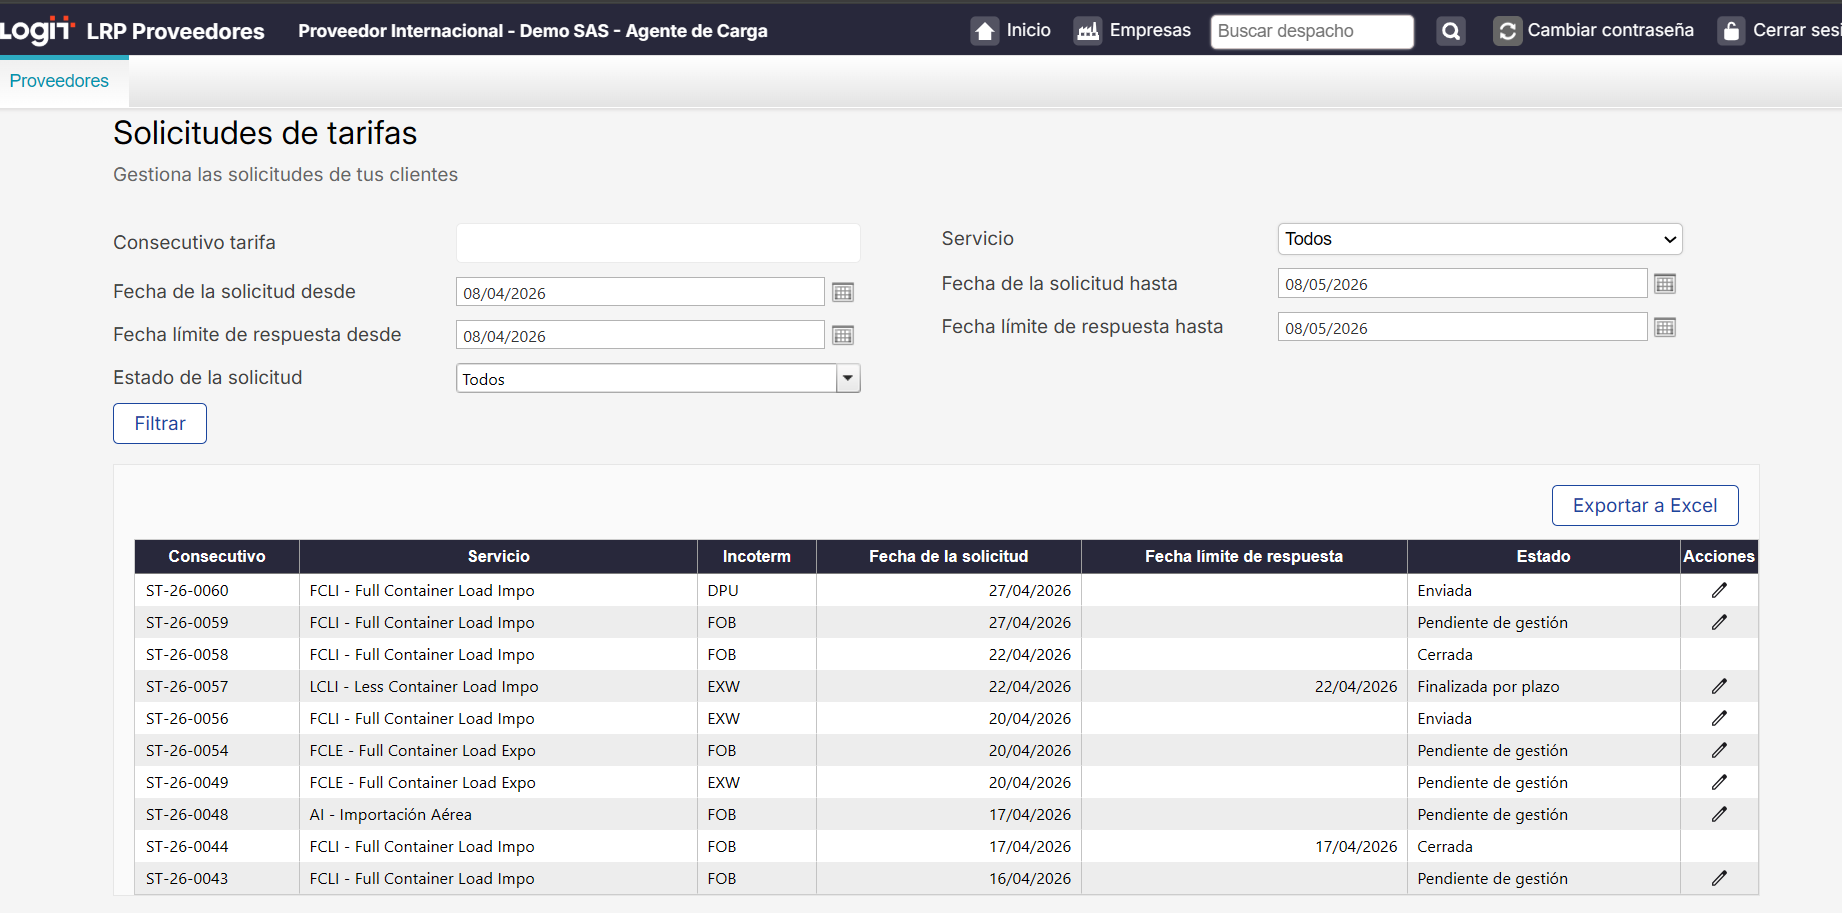The height and width of the screenshot is (913, 1842).
Task: Expand Estado de la solicitud dropdown arrow
Action: pos(848,378)
